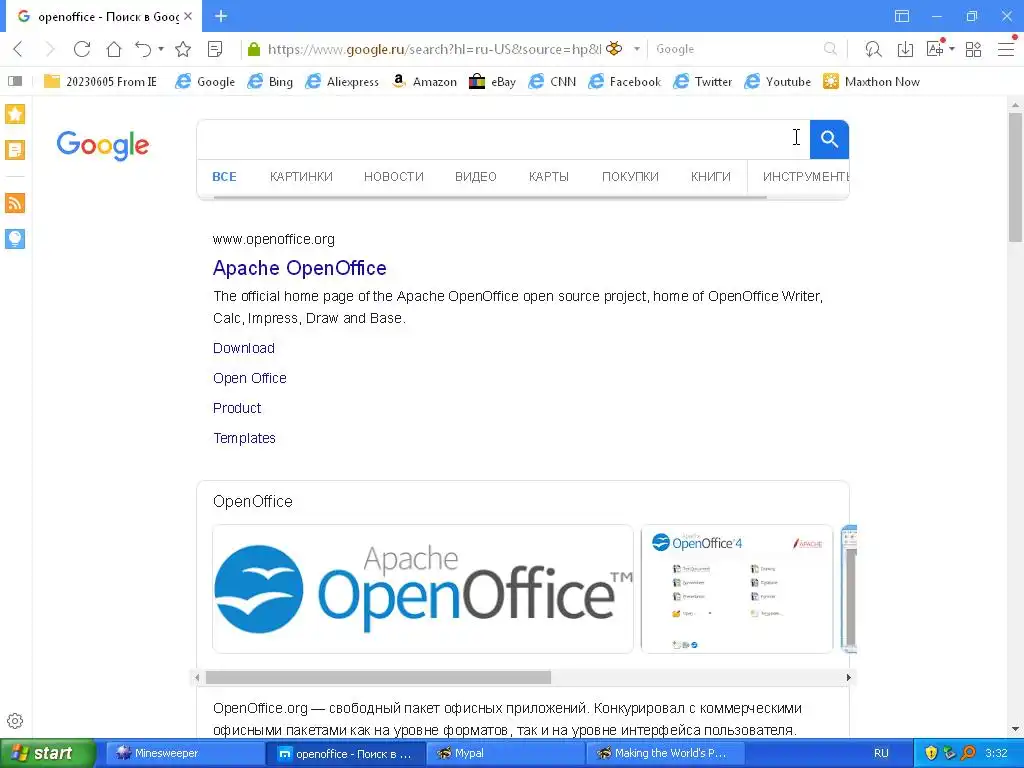Open the Apache OpenOffice result link
Image resolution: width=1024 pixels, height=768 pixels.
point(300,268)
